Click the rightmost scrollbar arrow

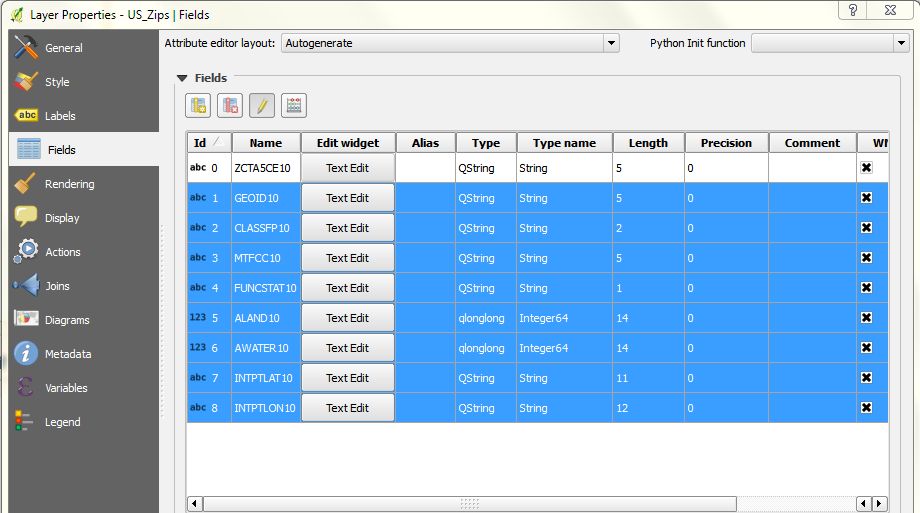point(879,504)
